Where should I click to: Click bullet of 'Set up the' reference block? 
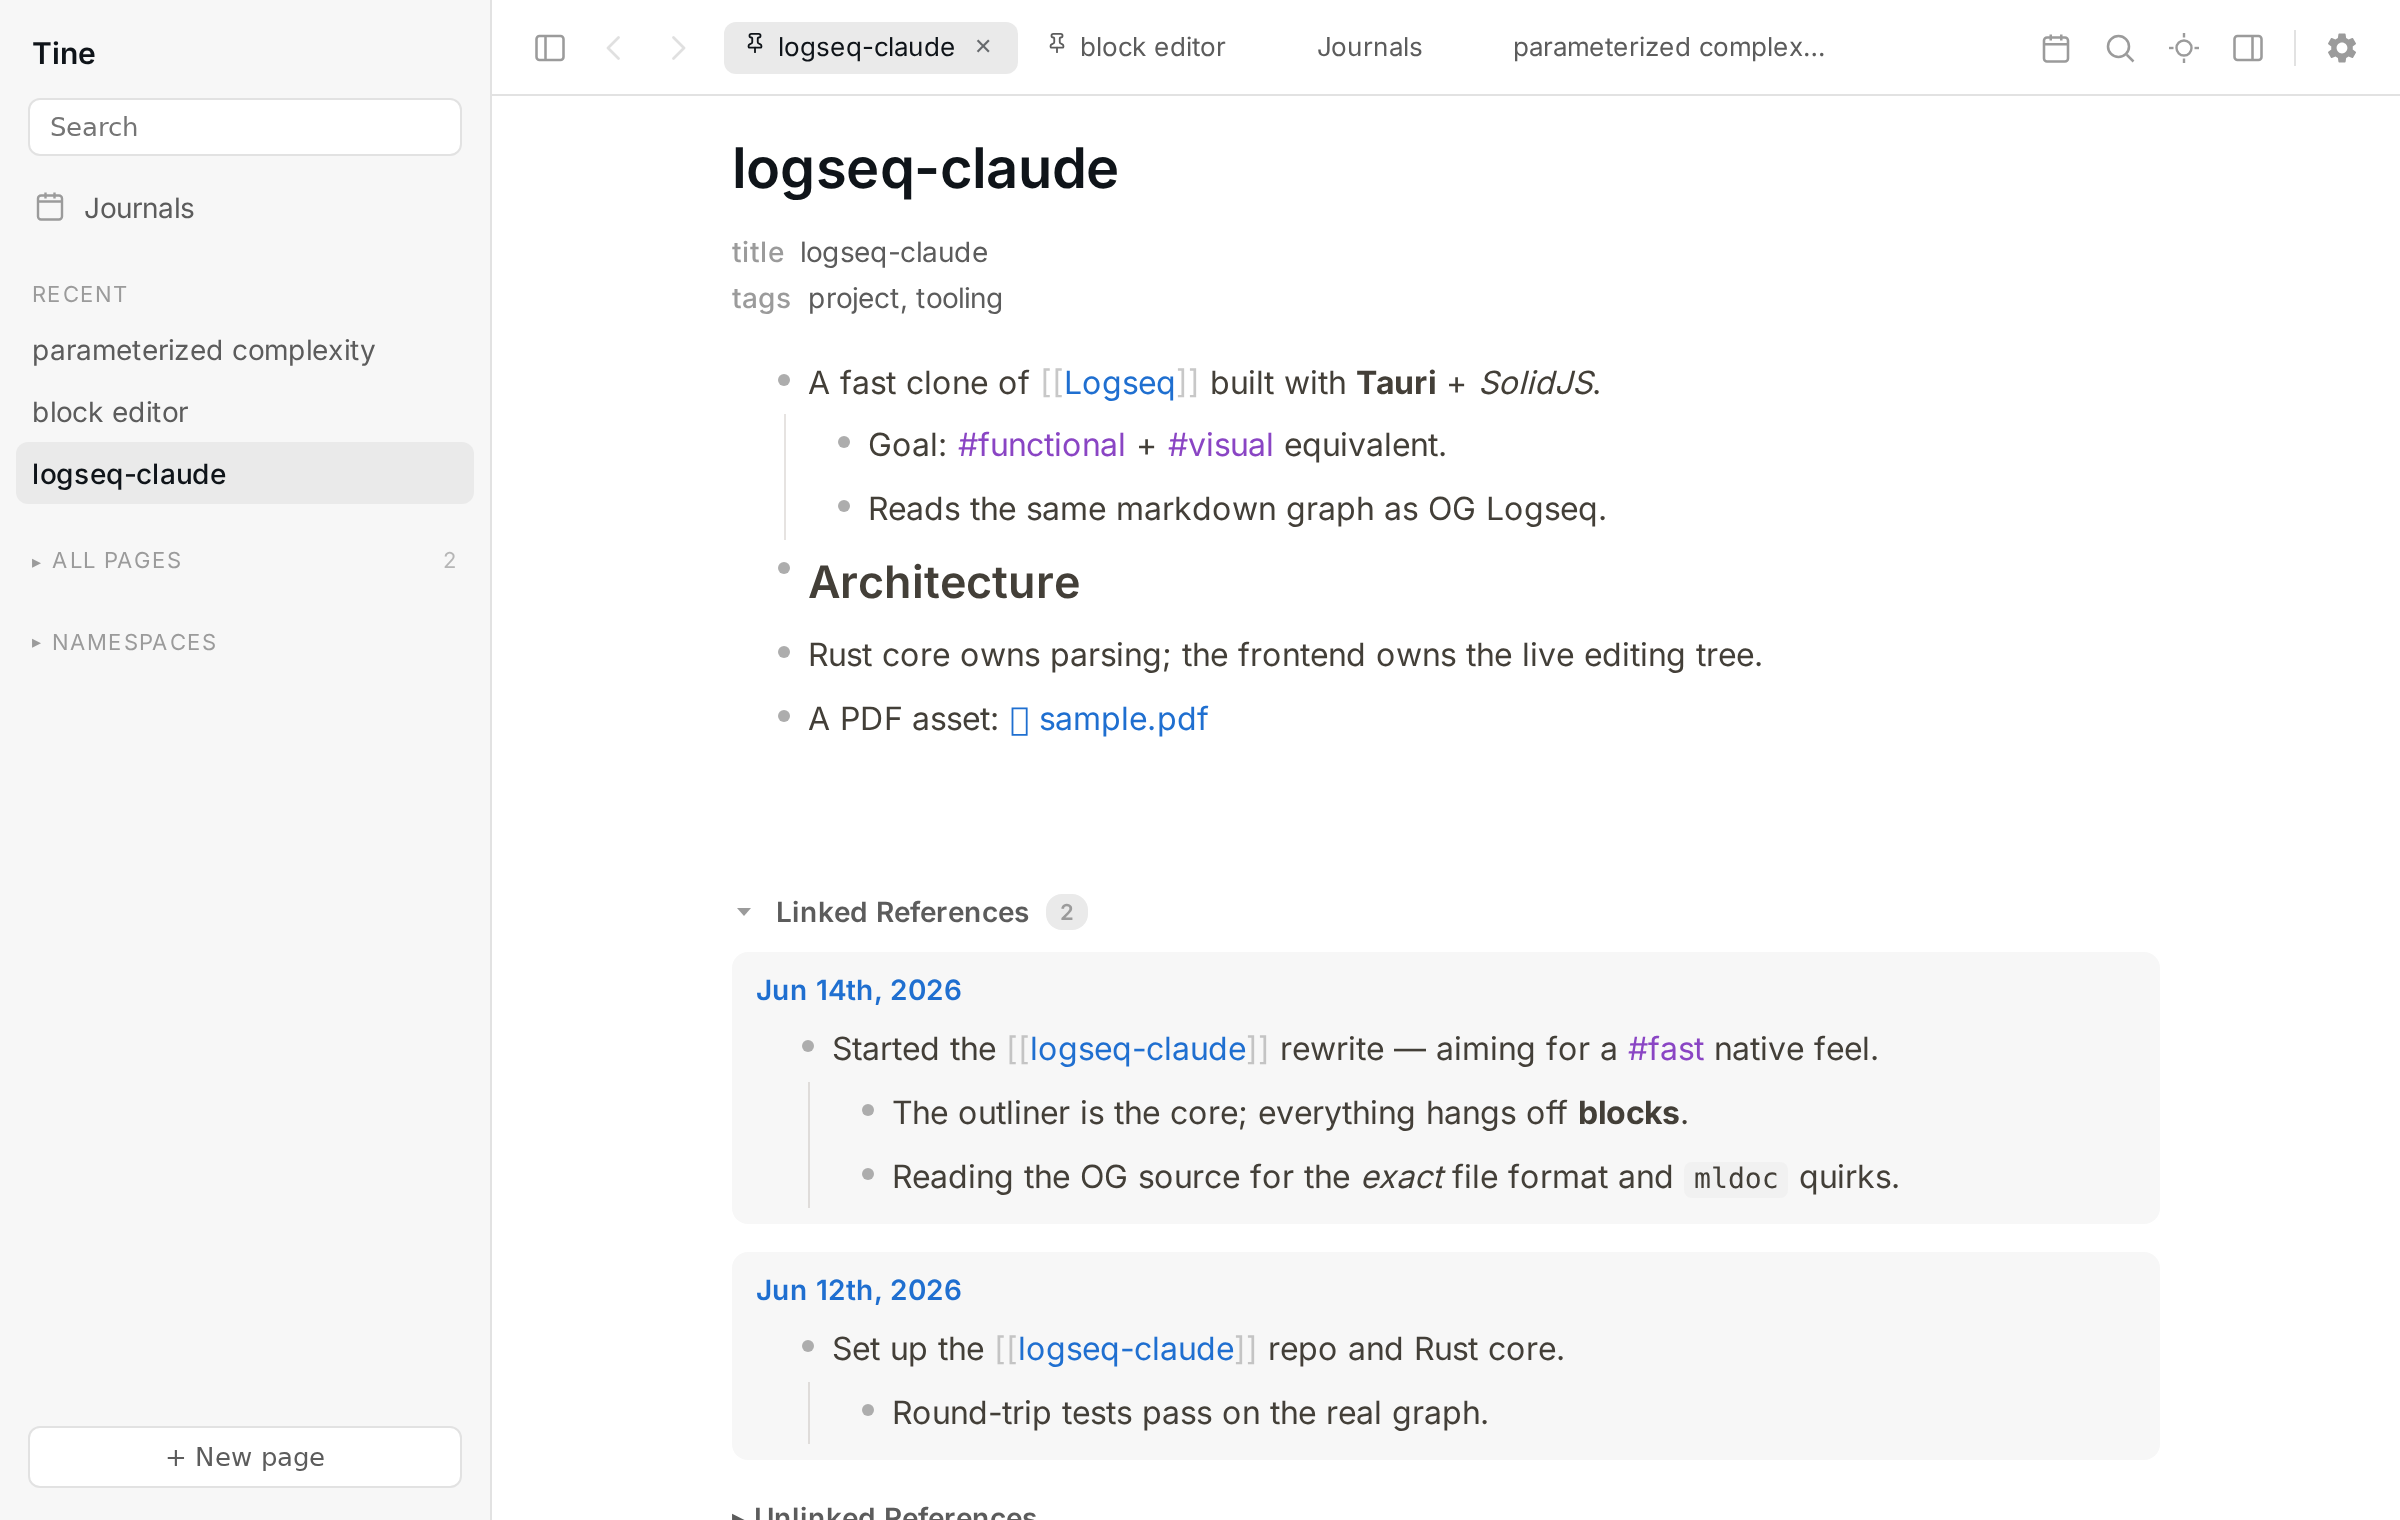pyautogui.click(x=808, y=1347)
